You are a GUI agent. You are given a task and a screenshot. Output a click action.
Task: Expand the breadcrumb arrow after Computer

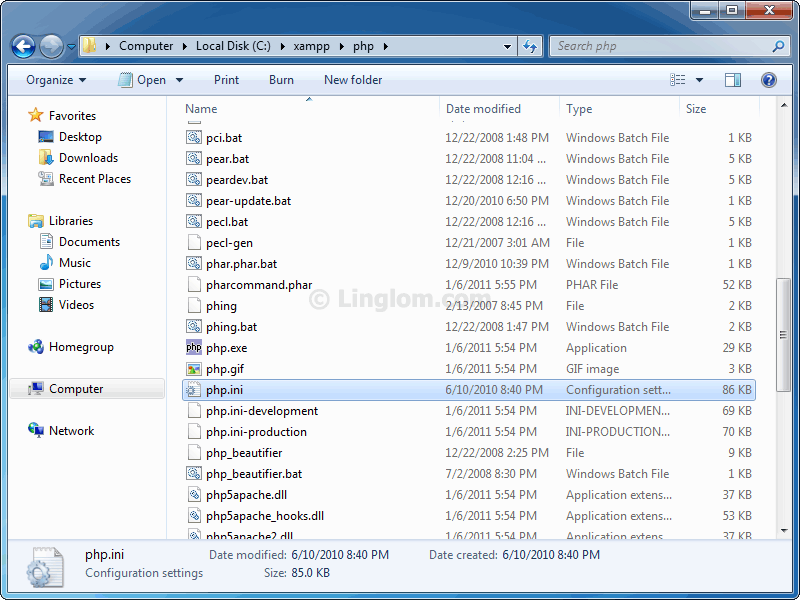pyautogui.click(x=184, y=46)
